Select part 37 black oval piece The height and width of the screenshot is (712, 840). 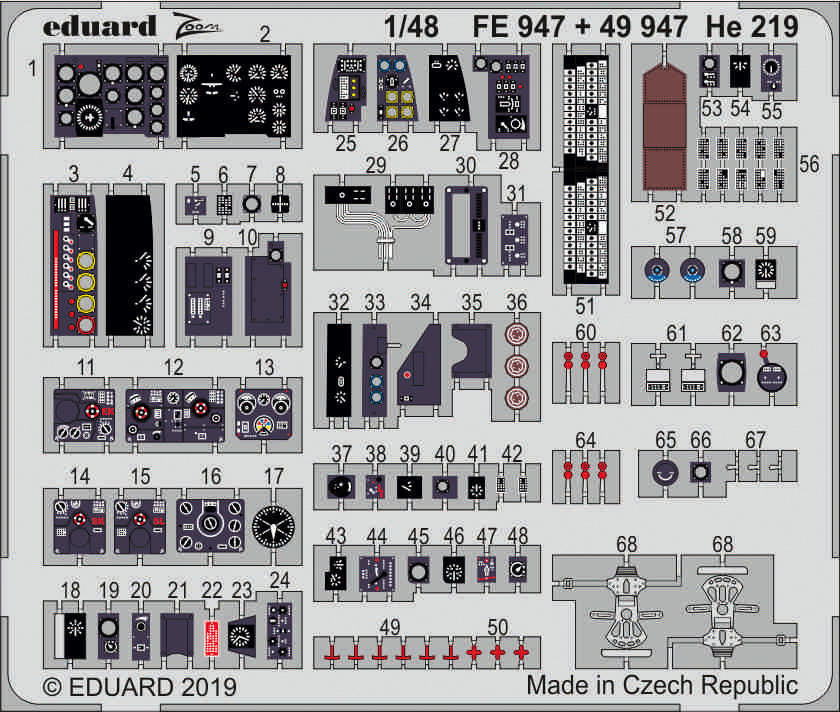pos(341,487)
